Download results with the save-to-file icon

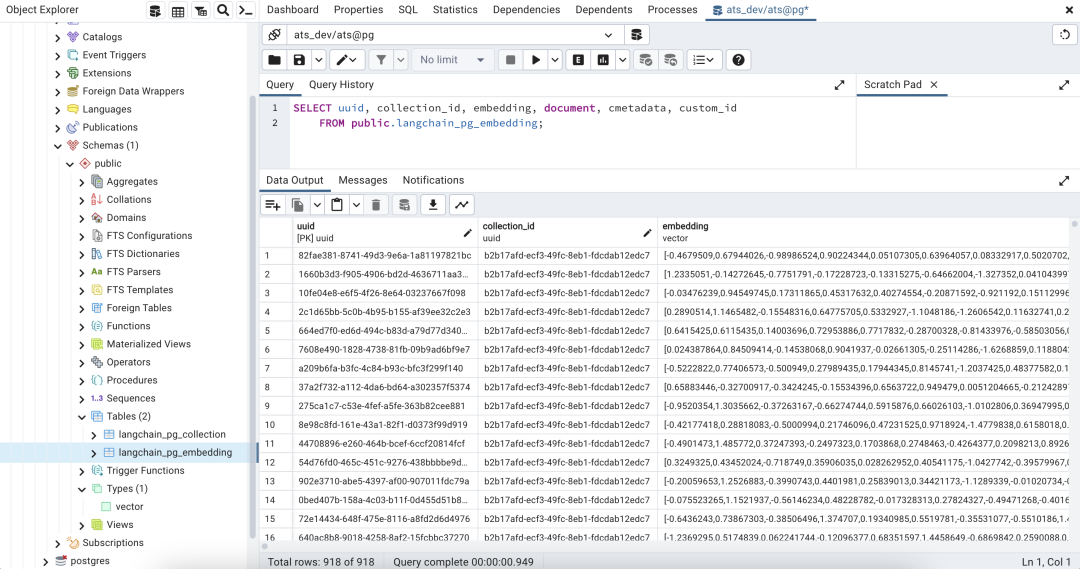(433, 205)
